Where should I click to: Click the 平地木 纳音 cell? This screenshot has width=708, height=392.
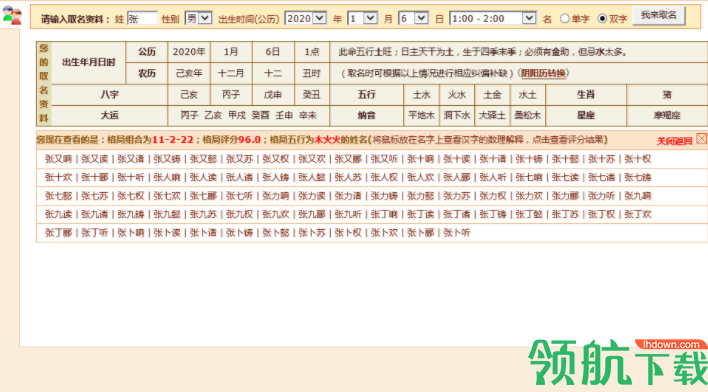point(421,116)
